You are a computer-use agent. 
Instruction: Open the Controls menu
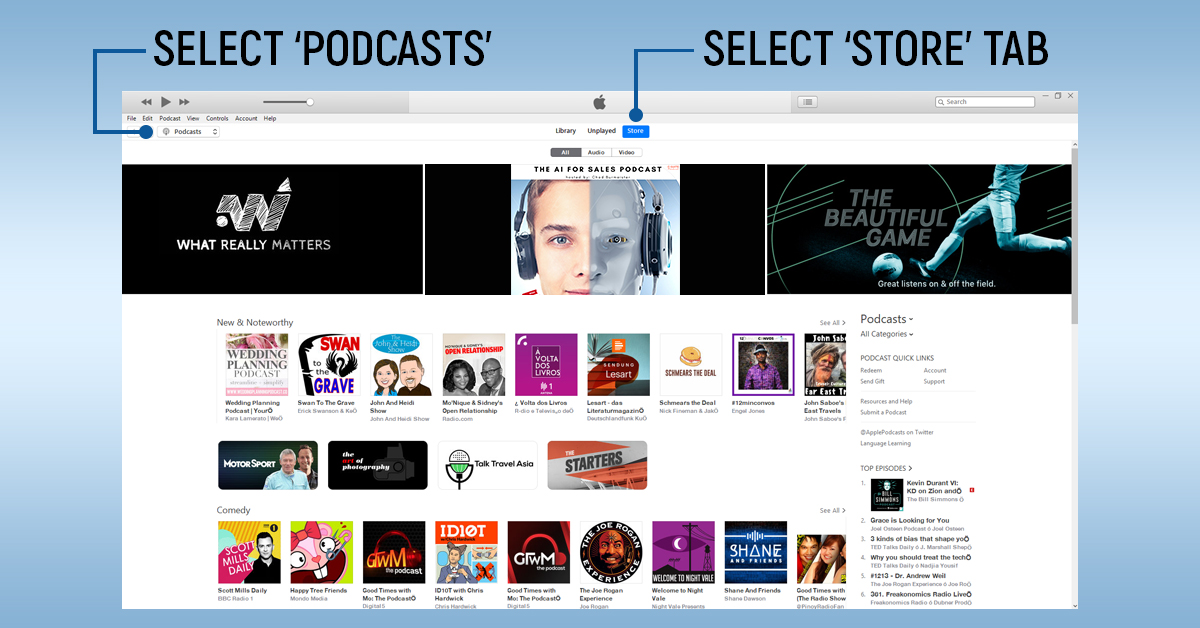(x=217, y=118)
